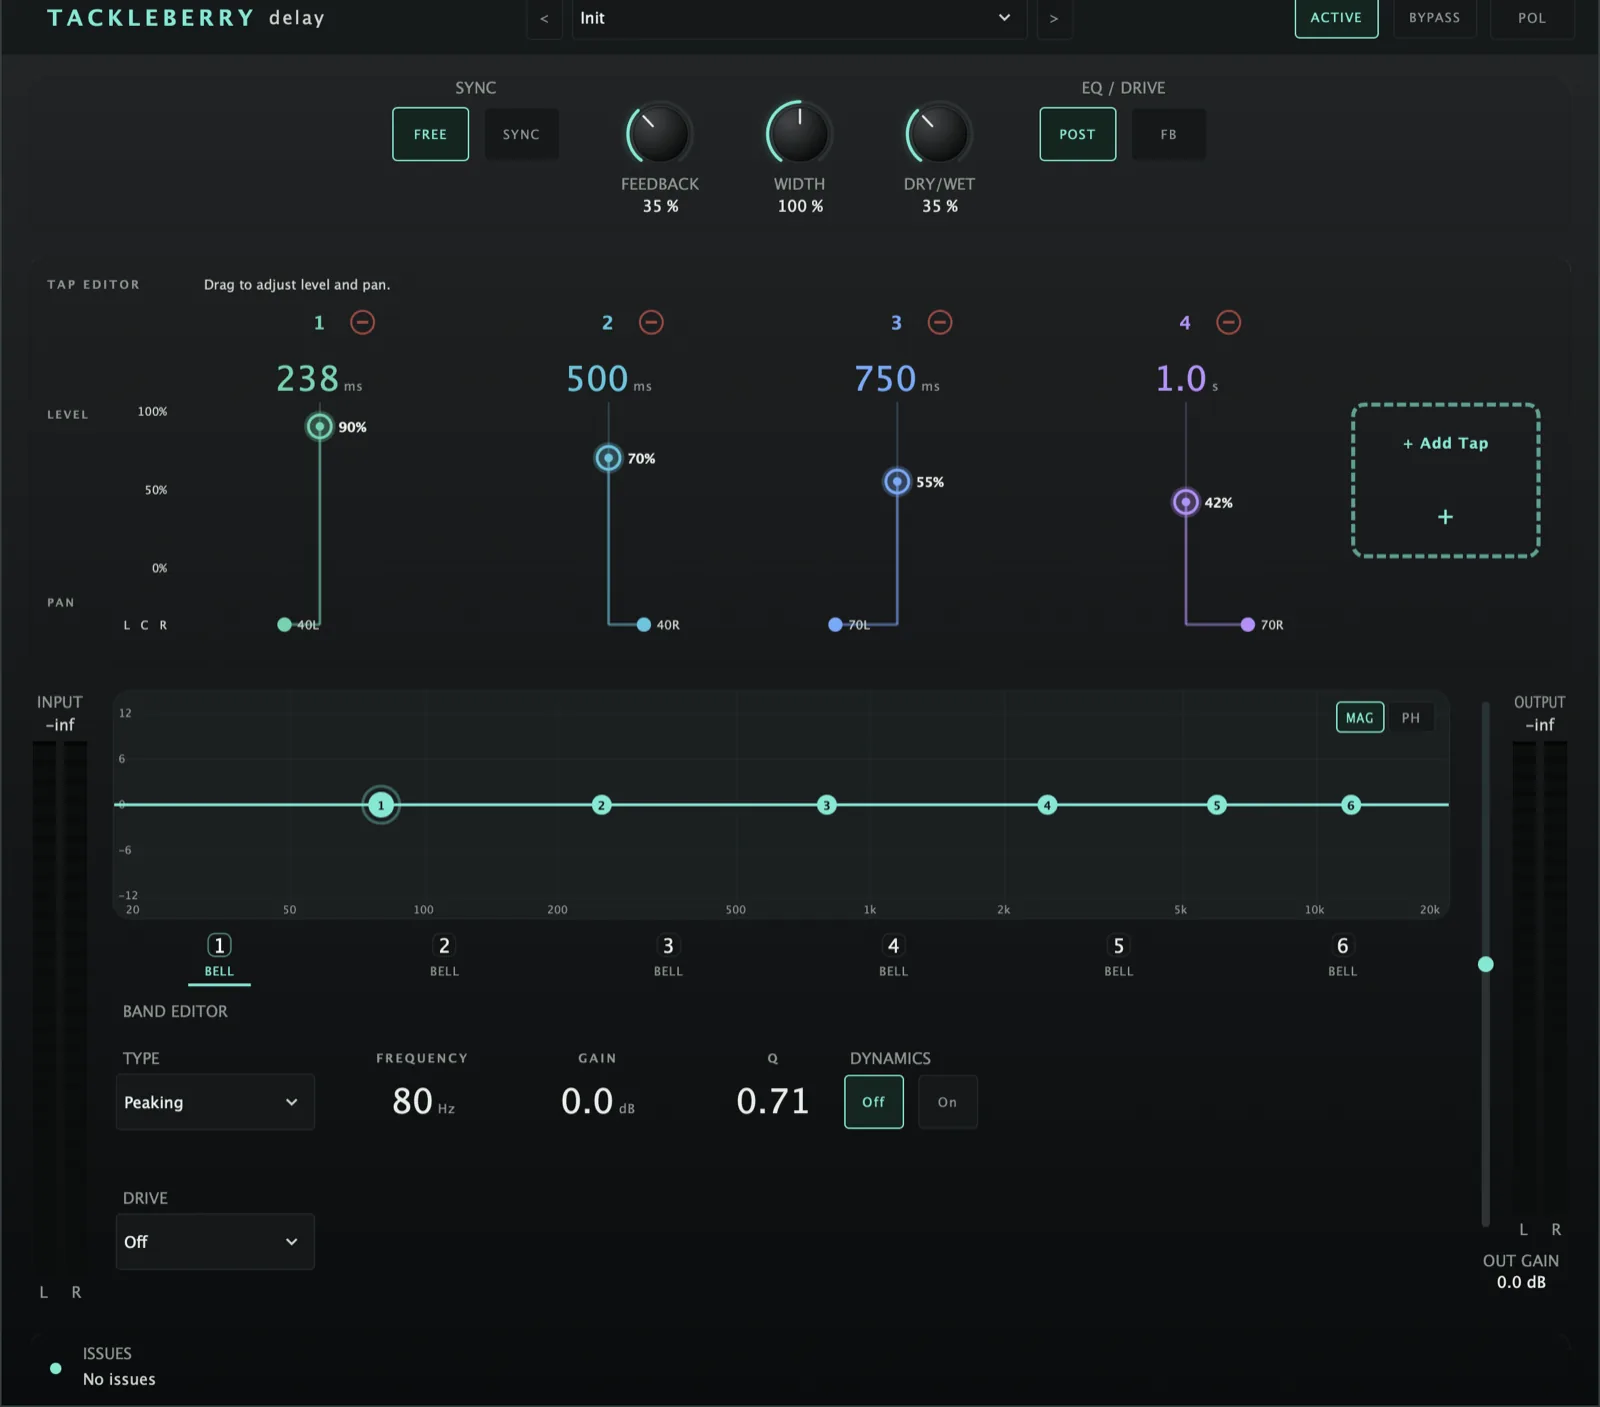Turn band Dynamics On
This screenshot has width=1600, height=1407.
(947, 1102)
